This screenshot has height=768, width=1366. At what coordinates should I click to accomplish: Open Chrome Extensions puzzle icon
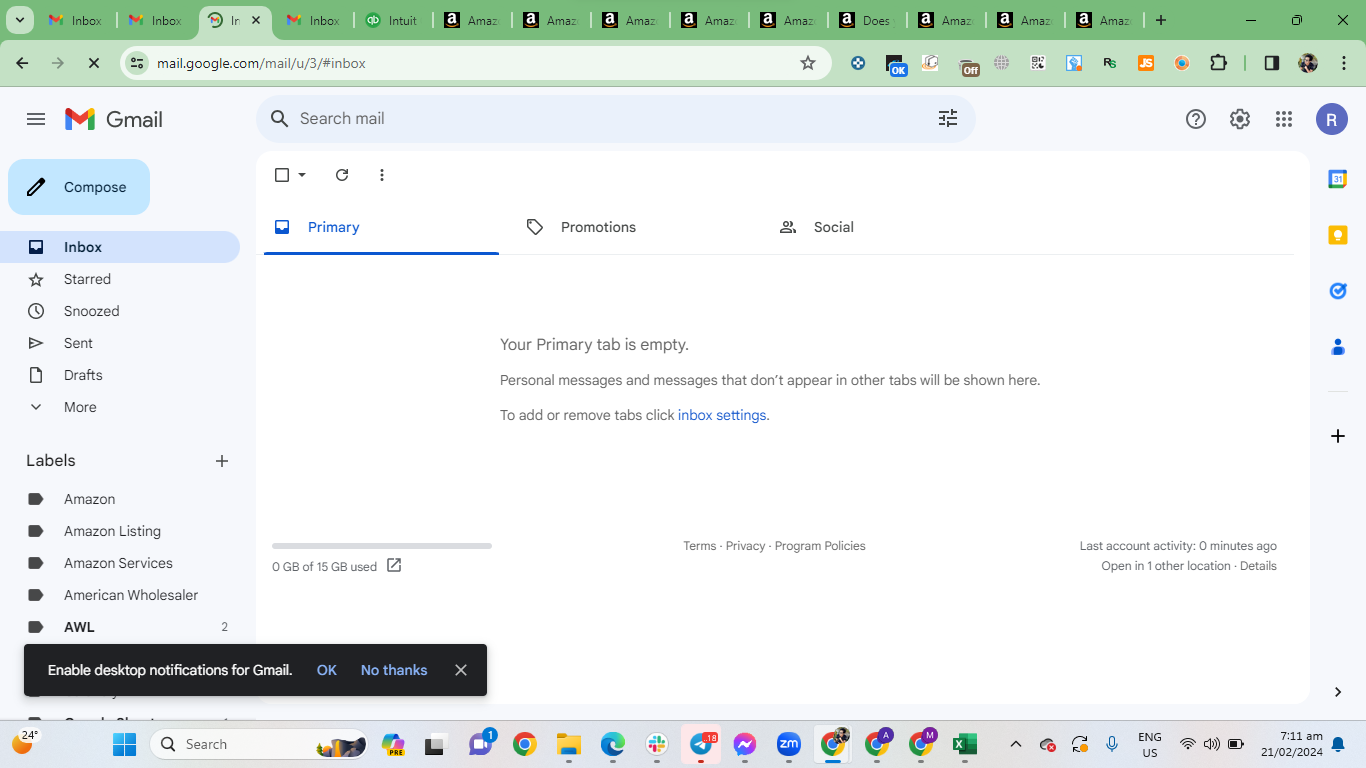coord(1218,63)
